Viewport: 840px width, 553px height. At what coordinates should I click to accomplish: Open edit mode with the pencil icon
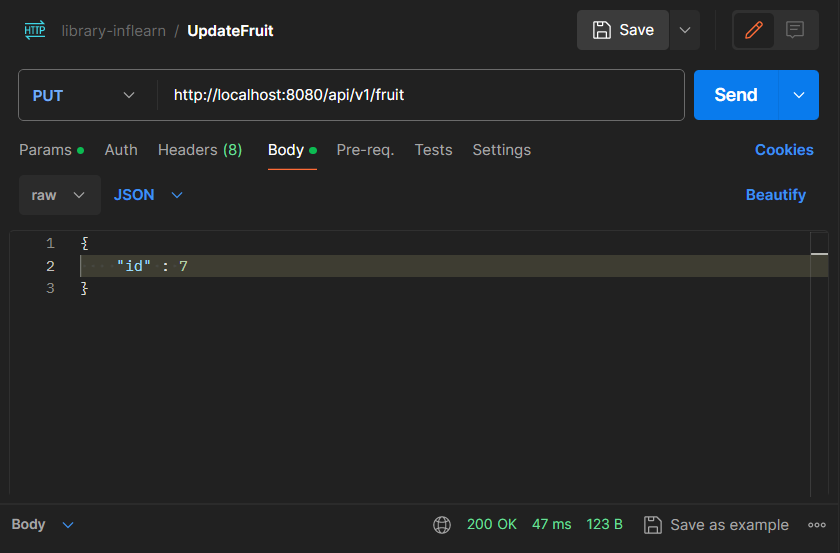(x=754, y=30)
